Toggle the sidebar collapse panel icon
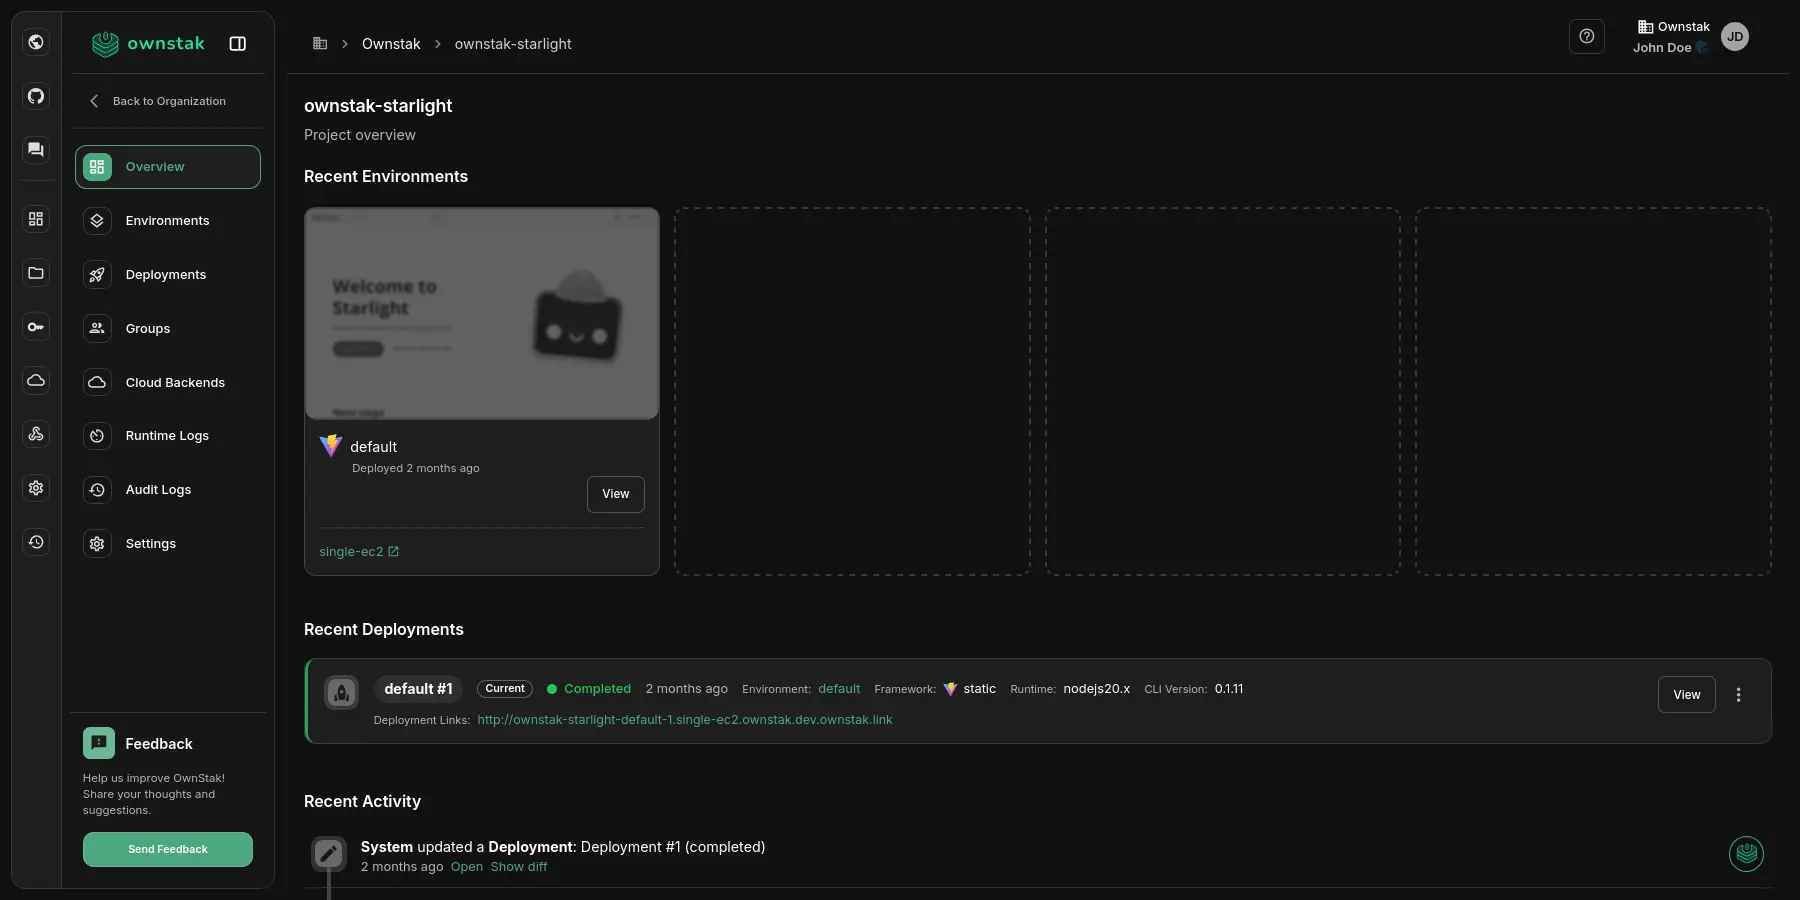Screen dimensions: 1800x900 [x=238, y=44]
